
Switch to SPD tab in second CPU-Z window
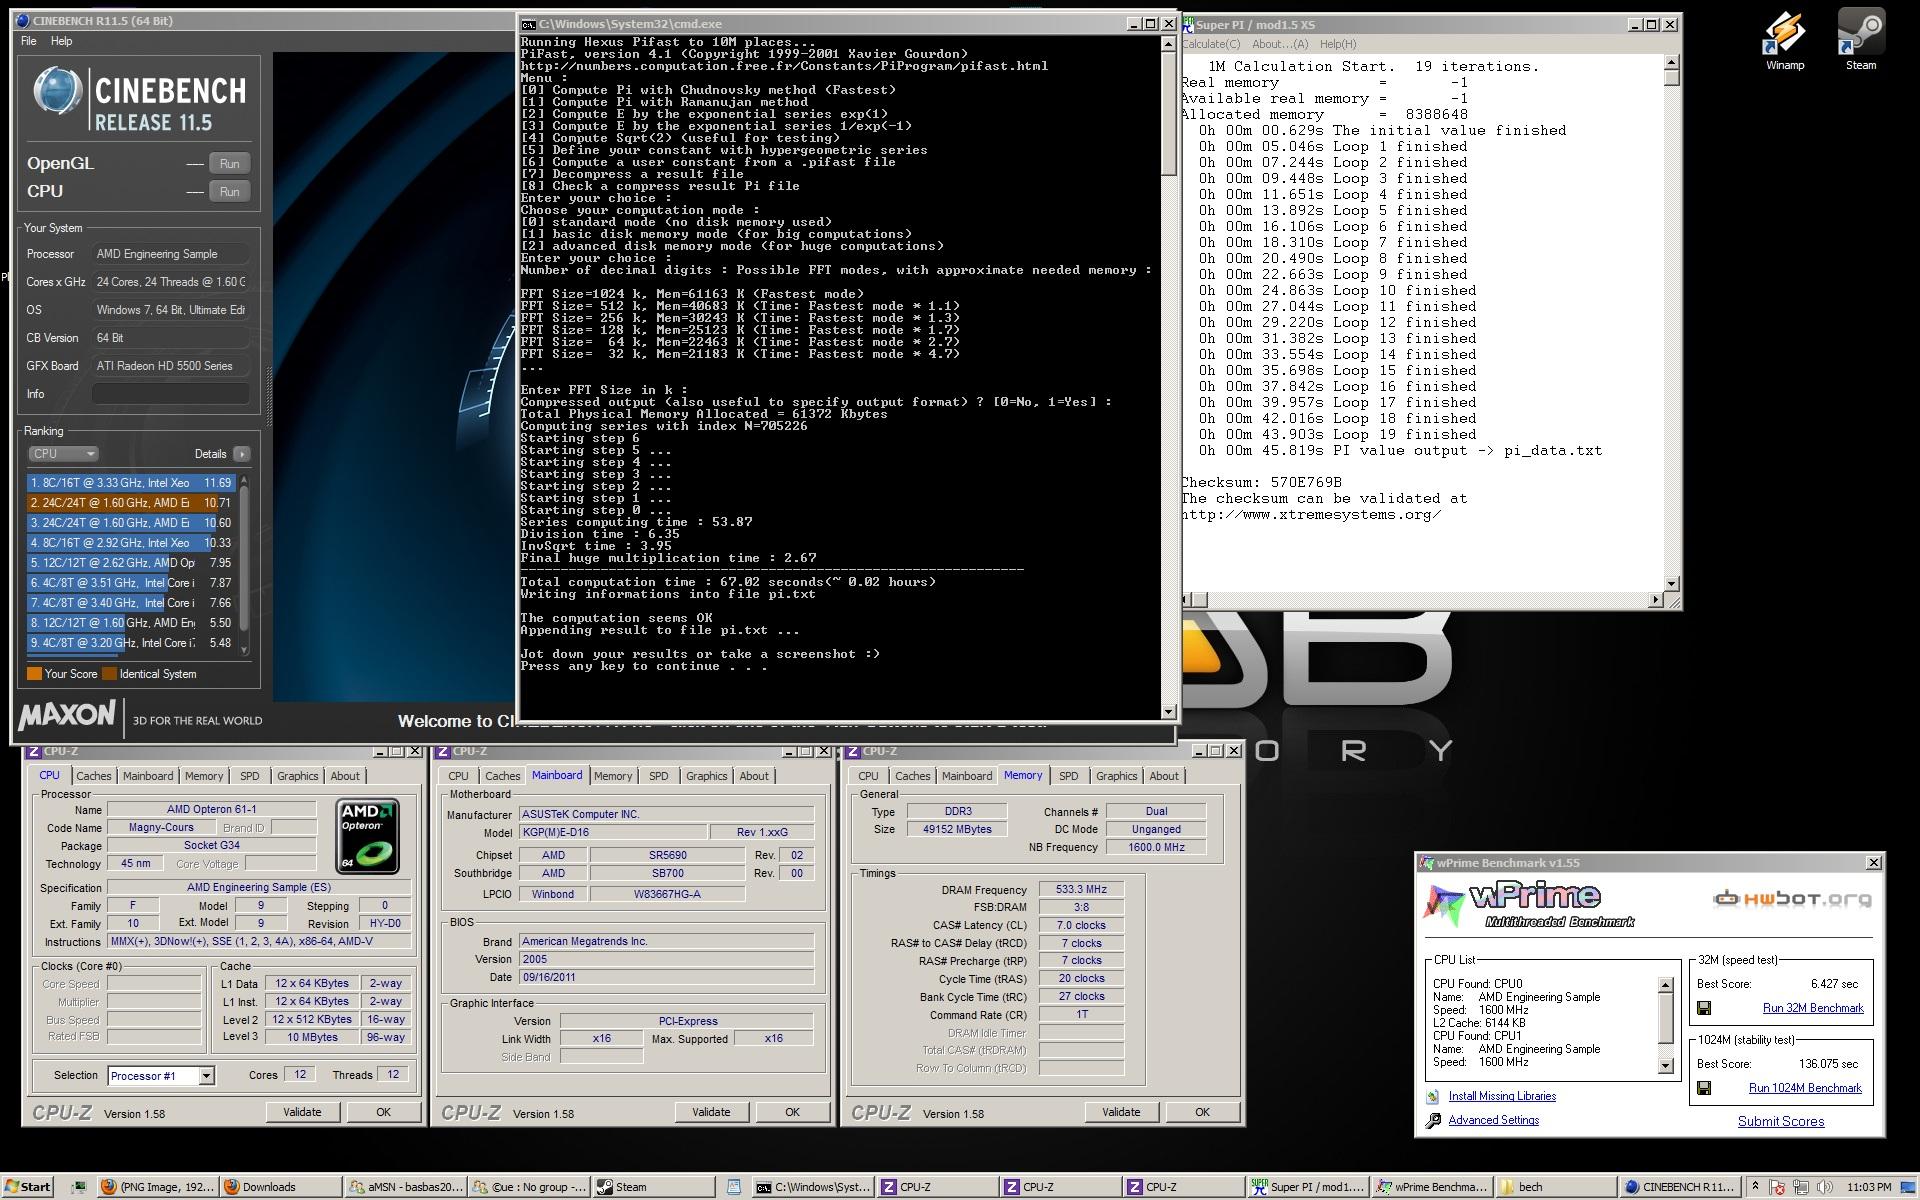tap(658, 776)
